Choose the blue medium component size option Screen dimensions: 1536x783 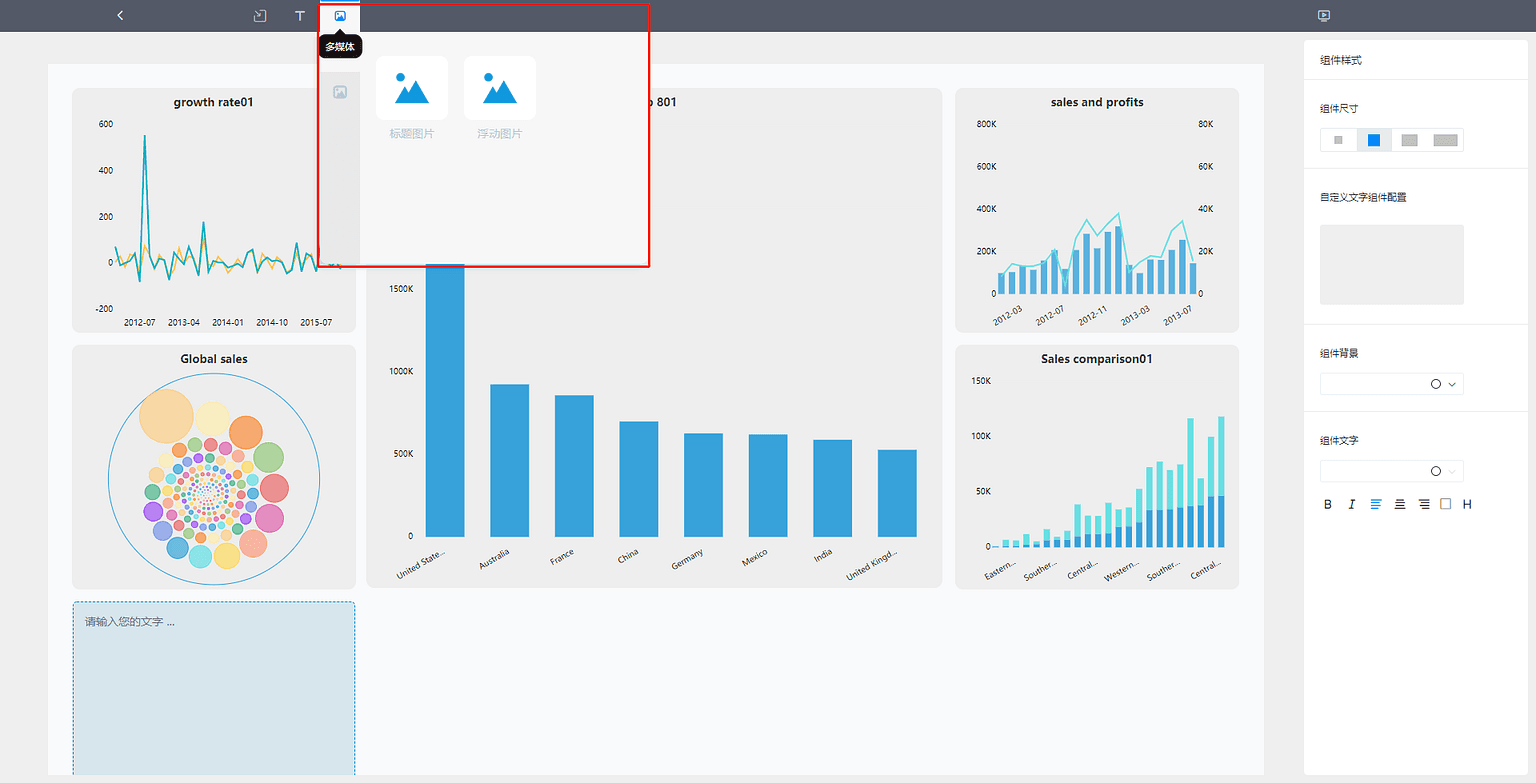pos(1374,140)
